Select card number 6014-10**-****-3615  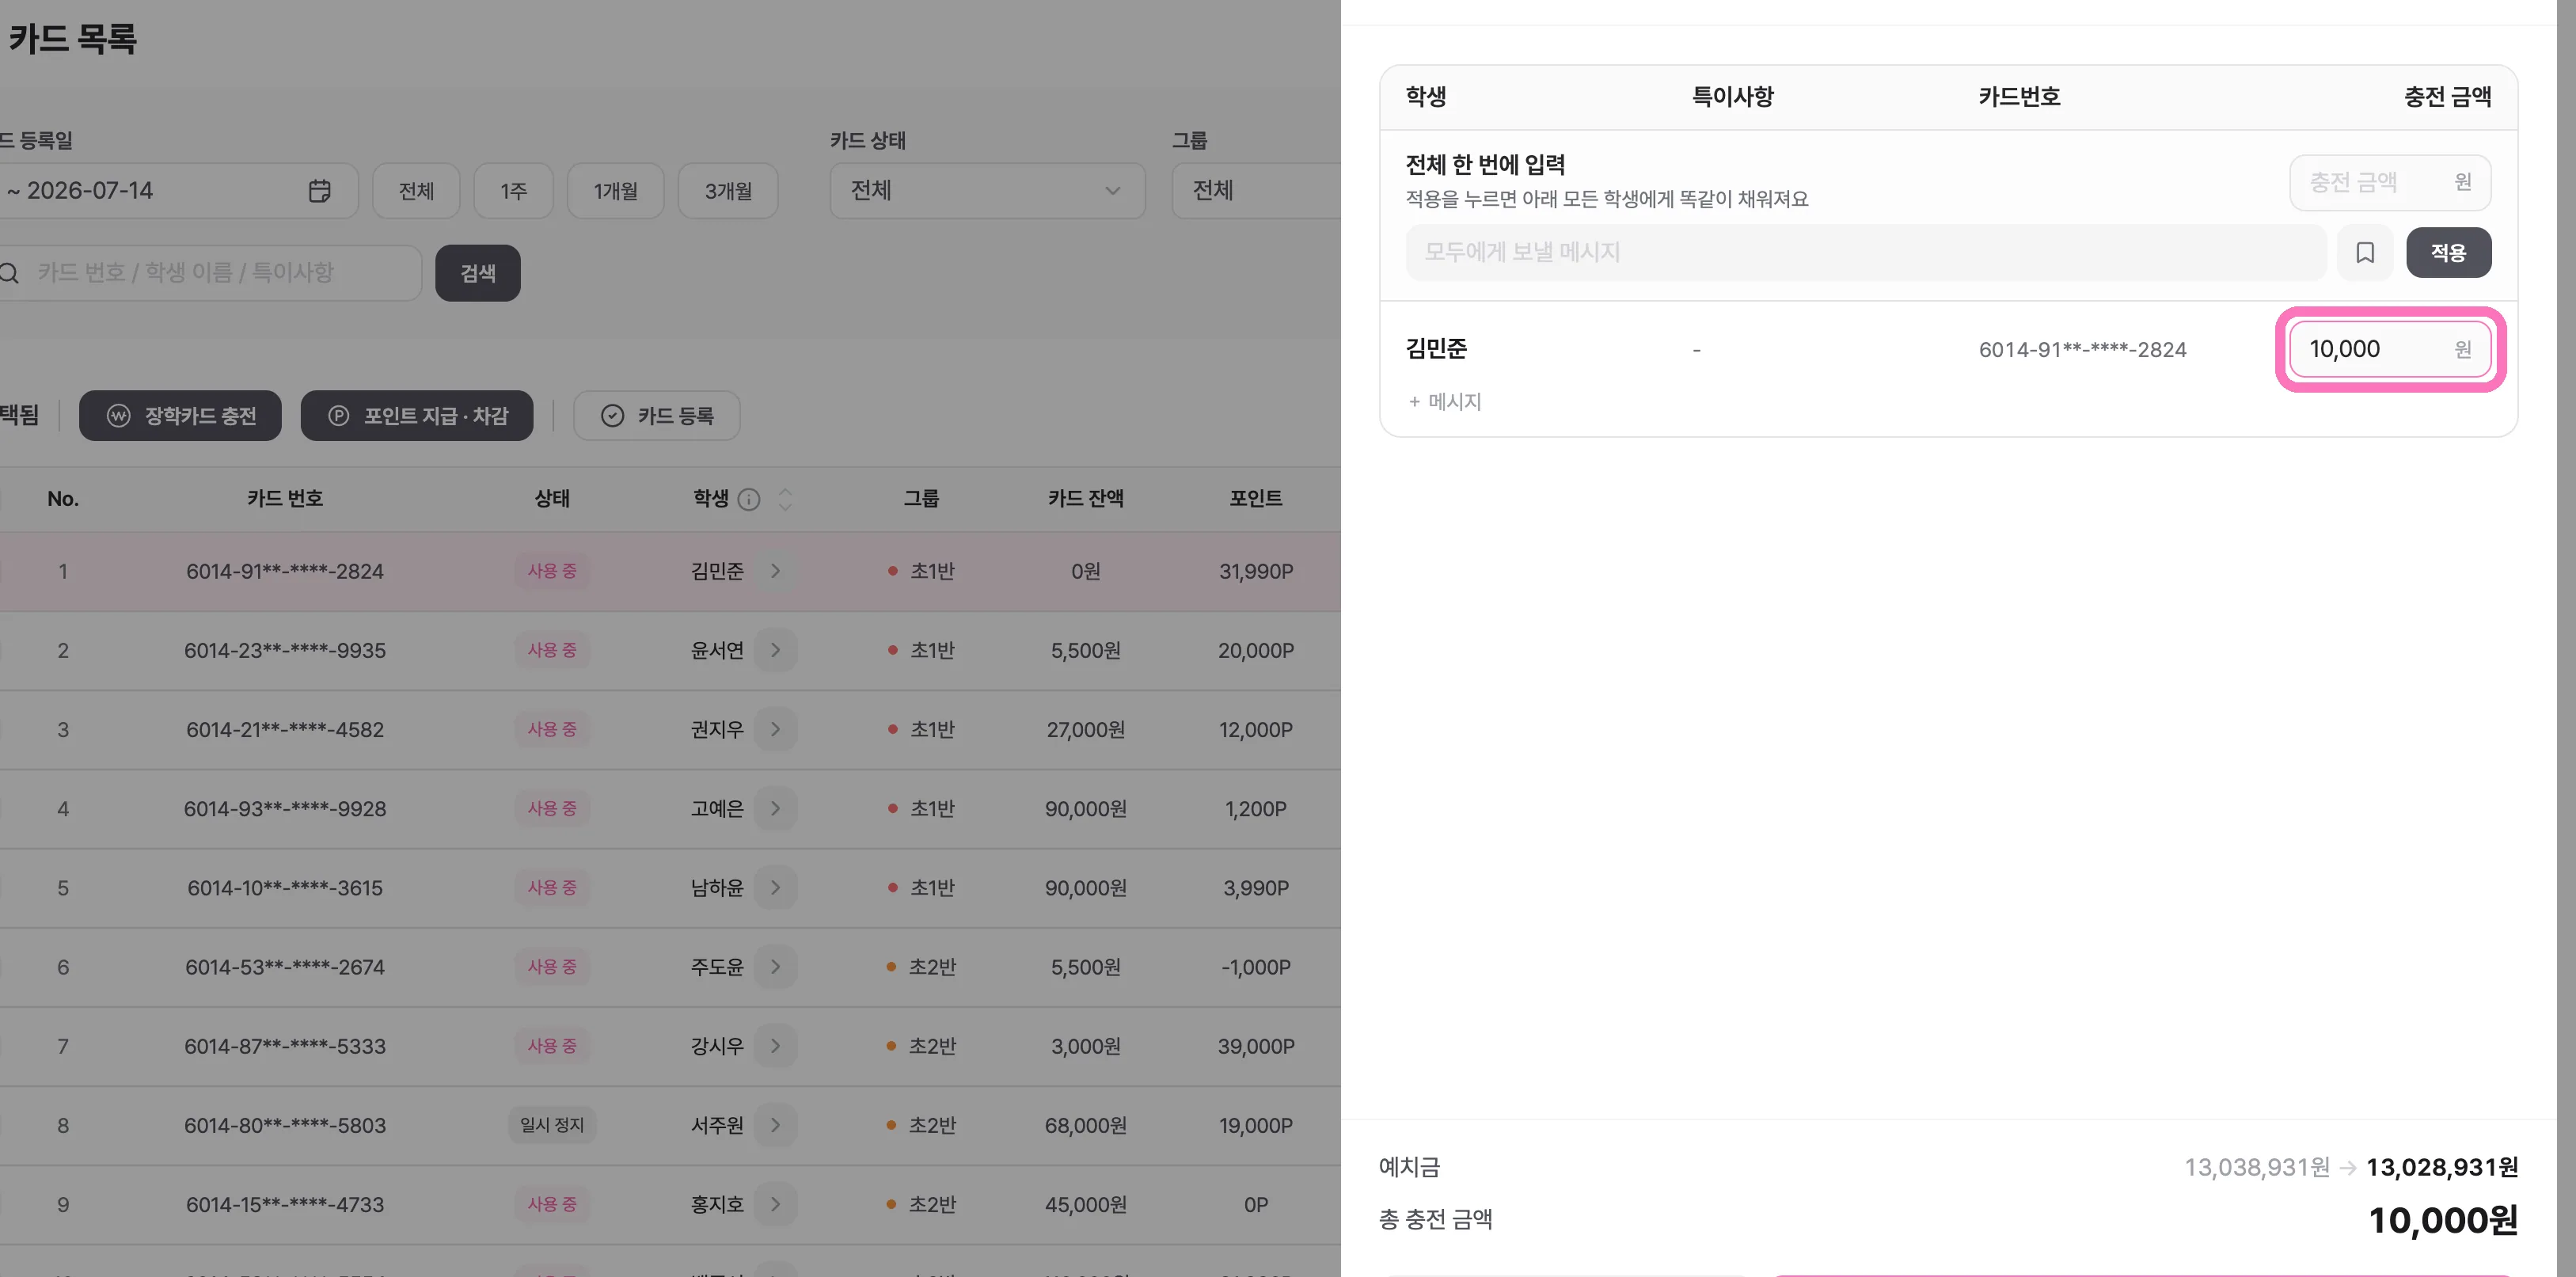click(x=285, y=888)
